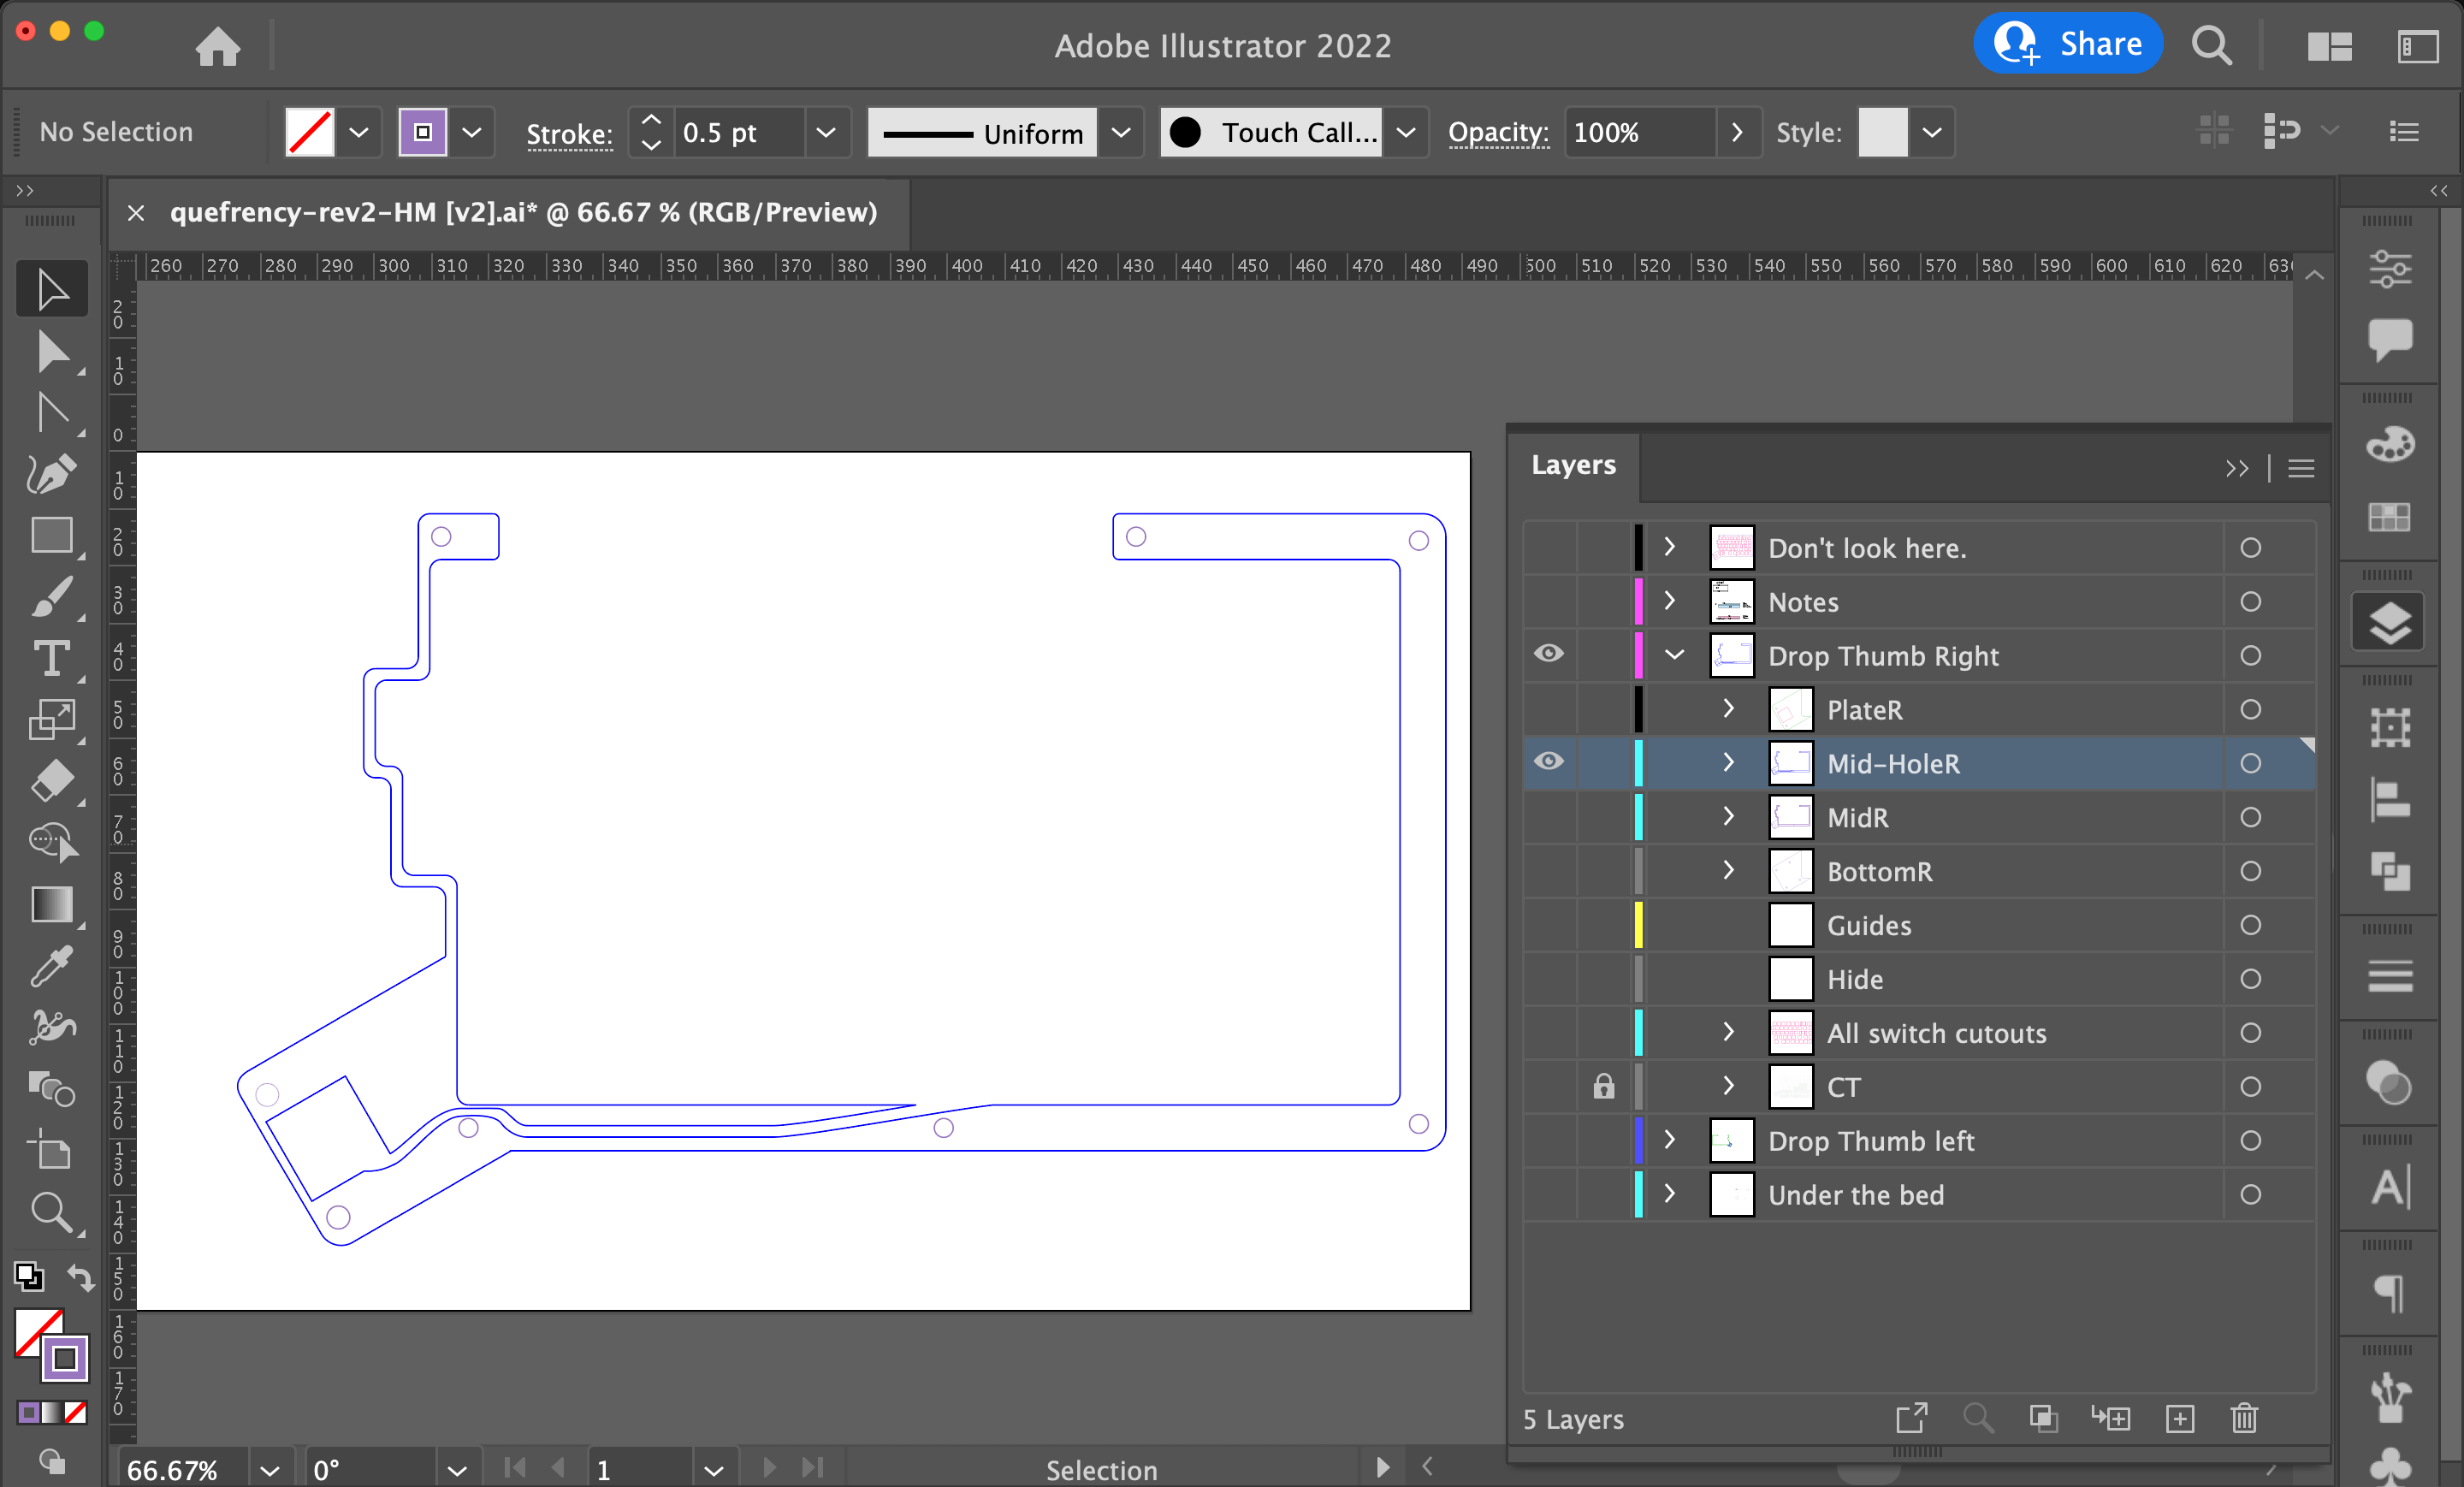This screenshot has width=2464, height=1487.
Task: Hide the Drop Thumb Right layer
Action: [1549, 654]
